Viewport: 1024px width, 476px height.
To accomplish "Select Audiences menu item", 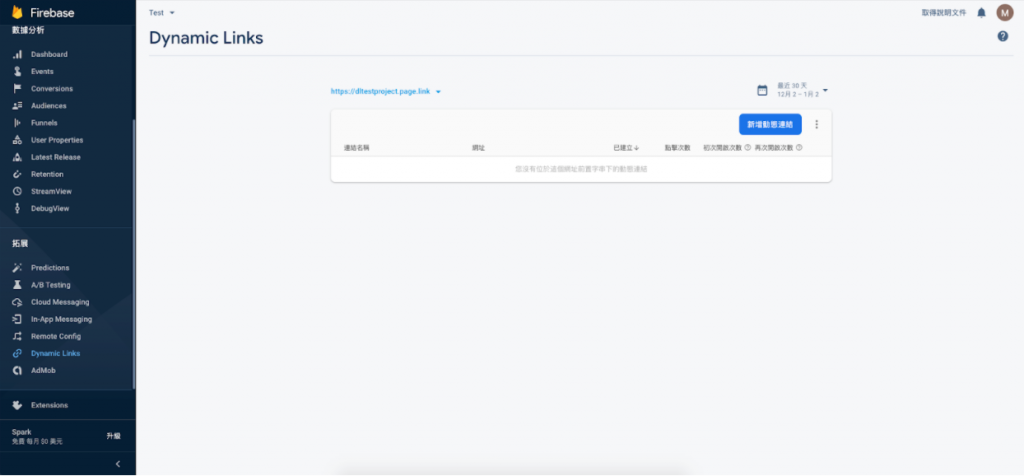I will click(49, 106).
